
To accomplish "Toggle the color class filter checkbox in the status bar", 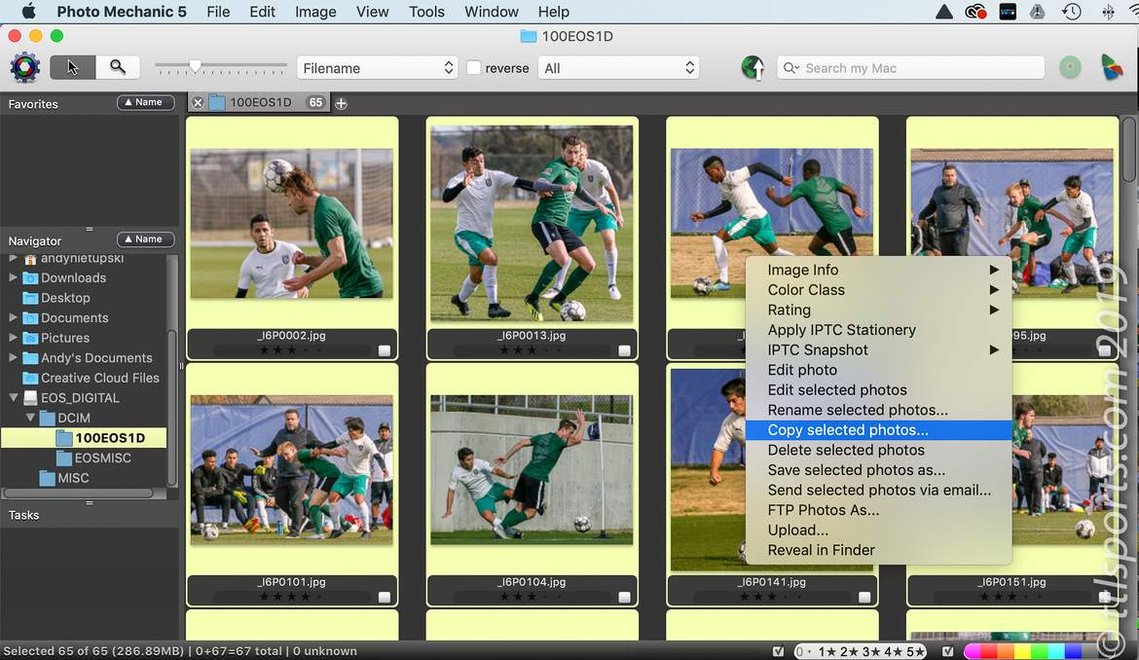I will [x=948, y=651].
